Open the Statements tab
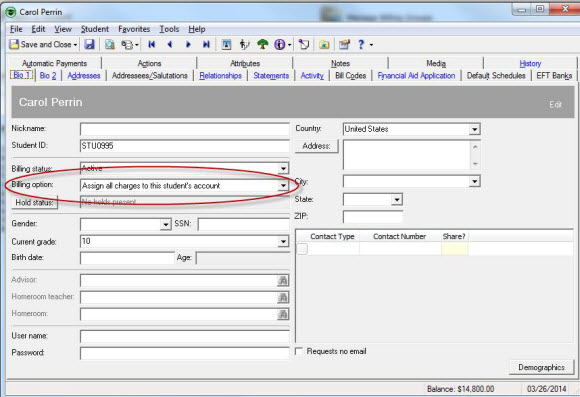The height and width of the screenshot is (397, 580). (271, 75)
